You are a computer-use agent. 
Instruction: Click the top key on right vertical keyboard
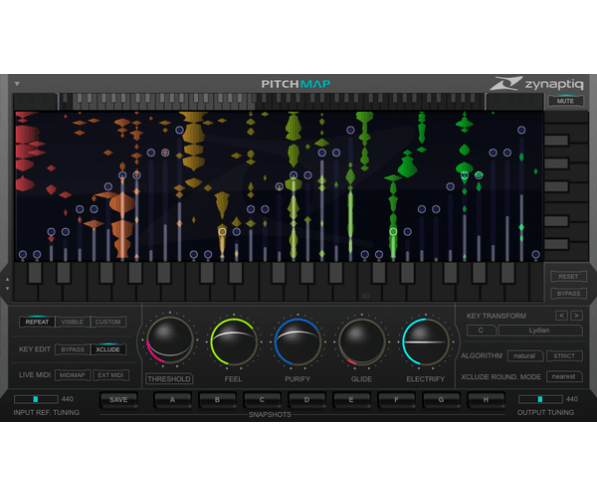(x=566, y=117)
